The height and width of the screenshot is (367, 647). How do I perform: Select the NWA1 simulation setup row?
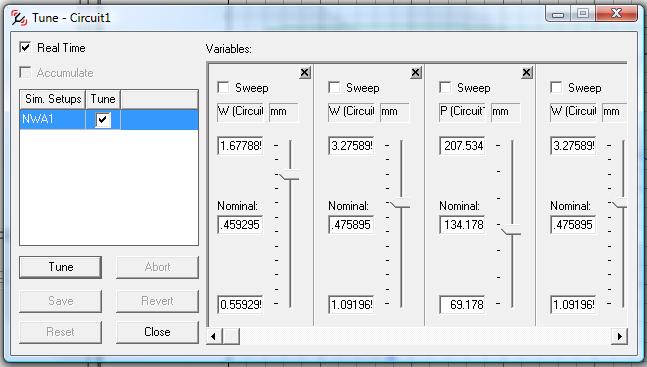coord(109,120)
